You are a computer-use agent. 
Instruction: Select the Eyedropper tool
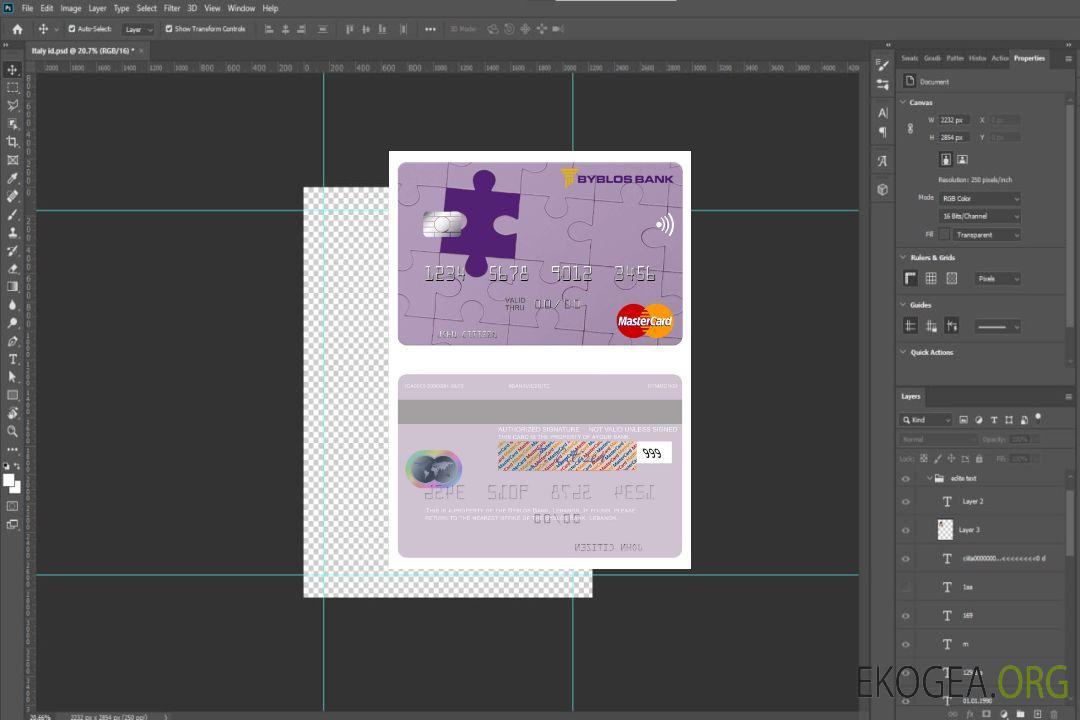tap(12, 178)
